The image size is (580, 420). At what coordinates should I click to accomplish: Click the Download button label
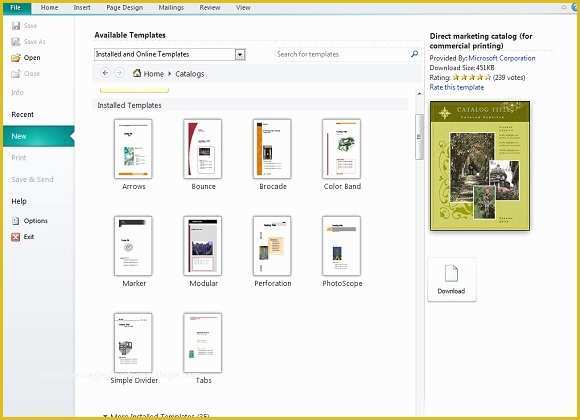tap(451, 291)
